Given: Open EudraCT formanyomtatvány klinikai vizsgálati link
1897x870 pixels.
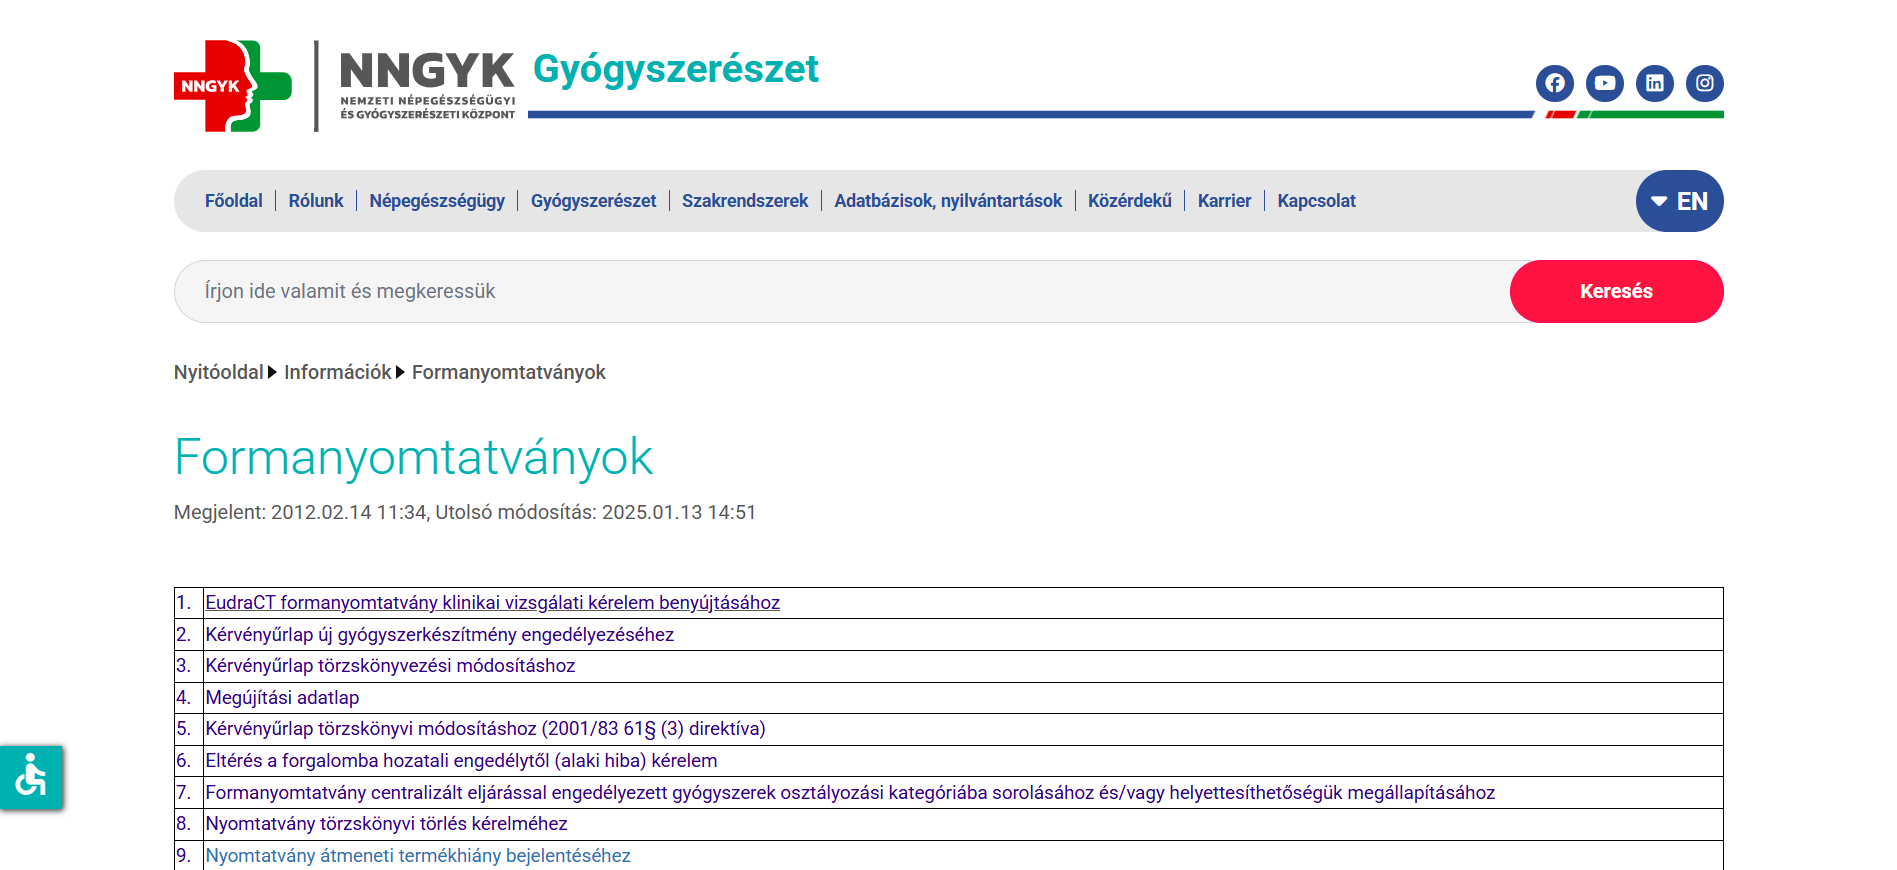Looking at the screenshot, I should tap(492, 603).
